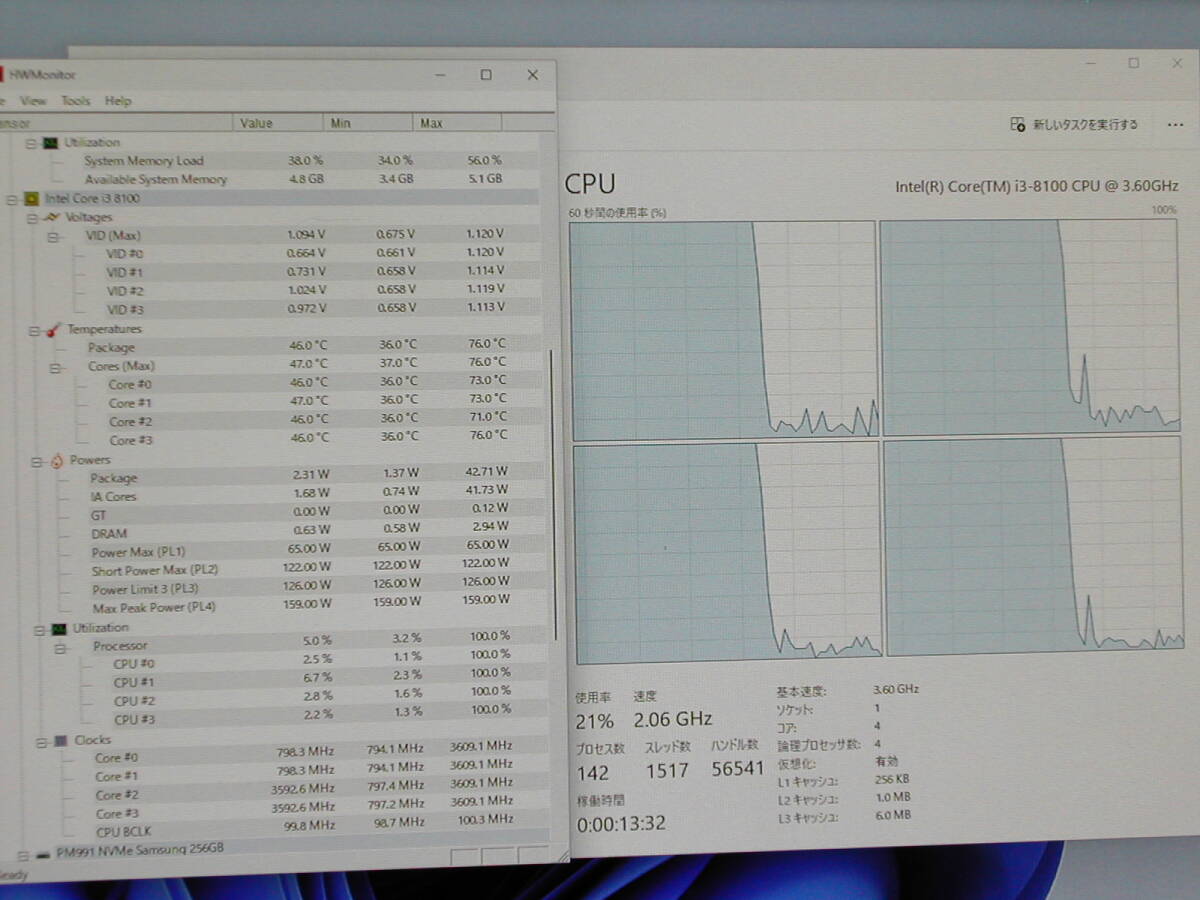
Task: Collapse the Voltages section
Action: [32, 217]
